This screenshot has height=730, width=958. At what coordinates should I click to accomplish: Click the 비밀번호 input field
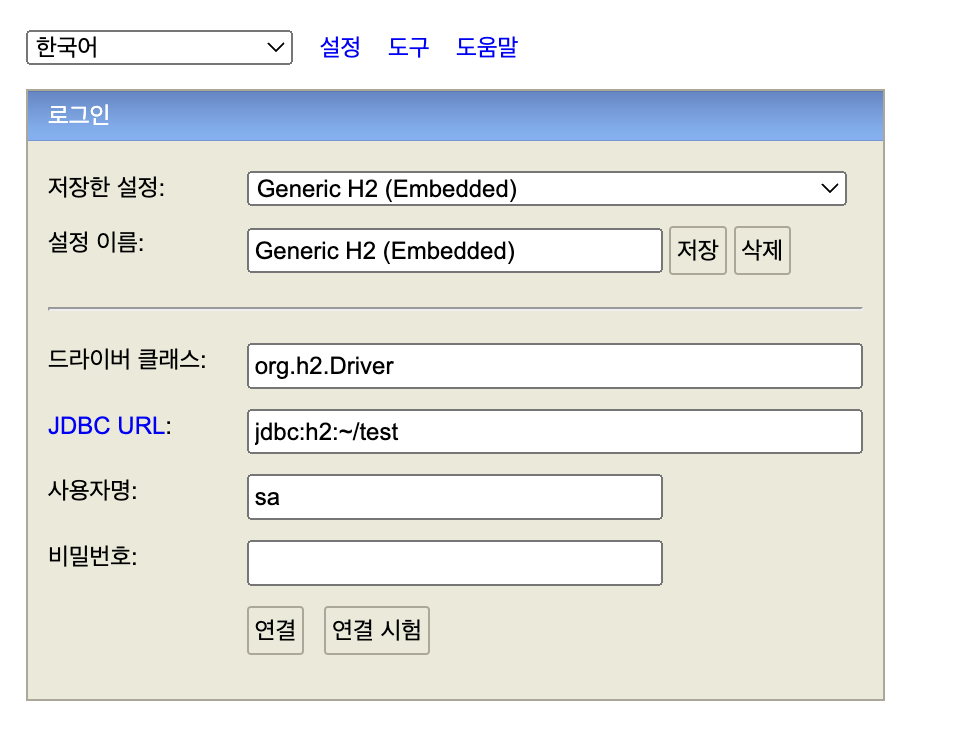(455, 563)
